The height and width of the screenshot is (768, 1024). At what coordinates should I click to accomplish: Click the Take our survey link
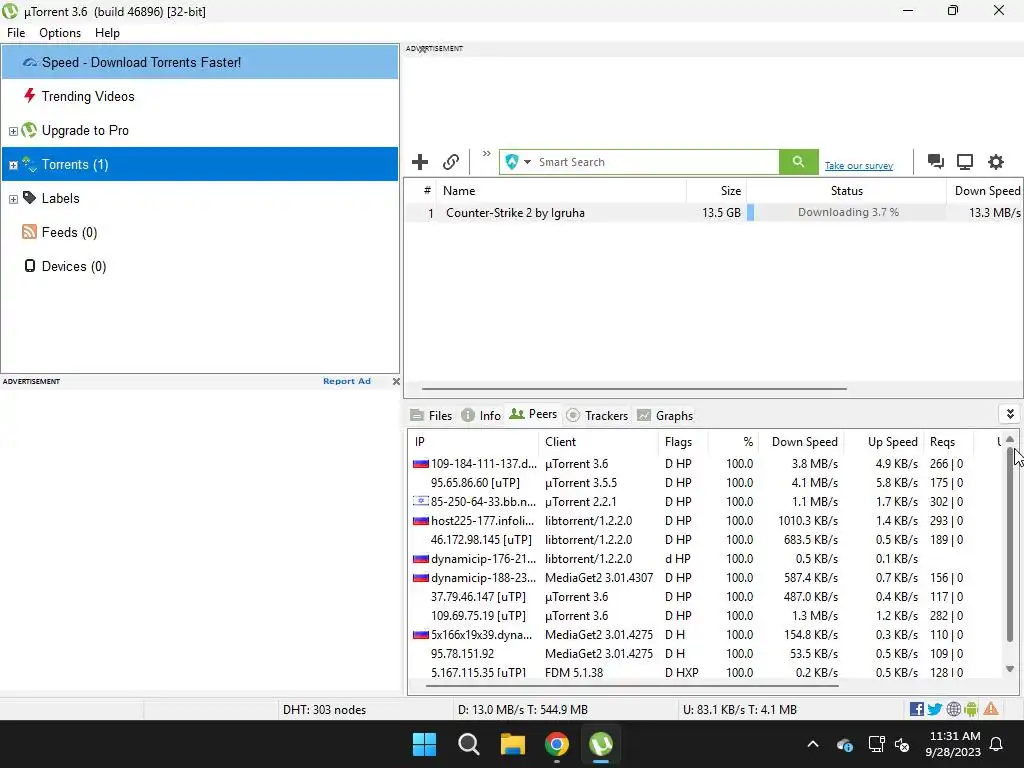(x=859, y=166)
